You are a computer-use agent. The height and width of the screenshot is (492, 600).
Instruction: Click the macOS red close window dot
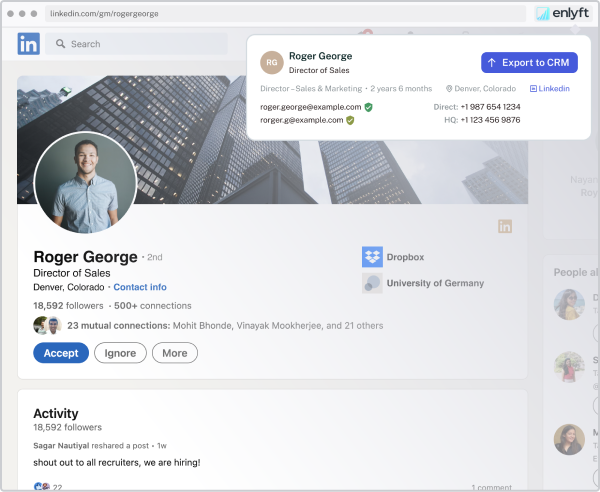[11, 14]
